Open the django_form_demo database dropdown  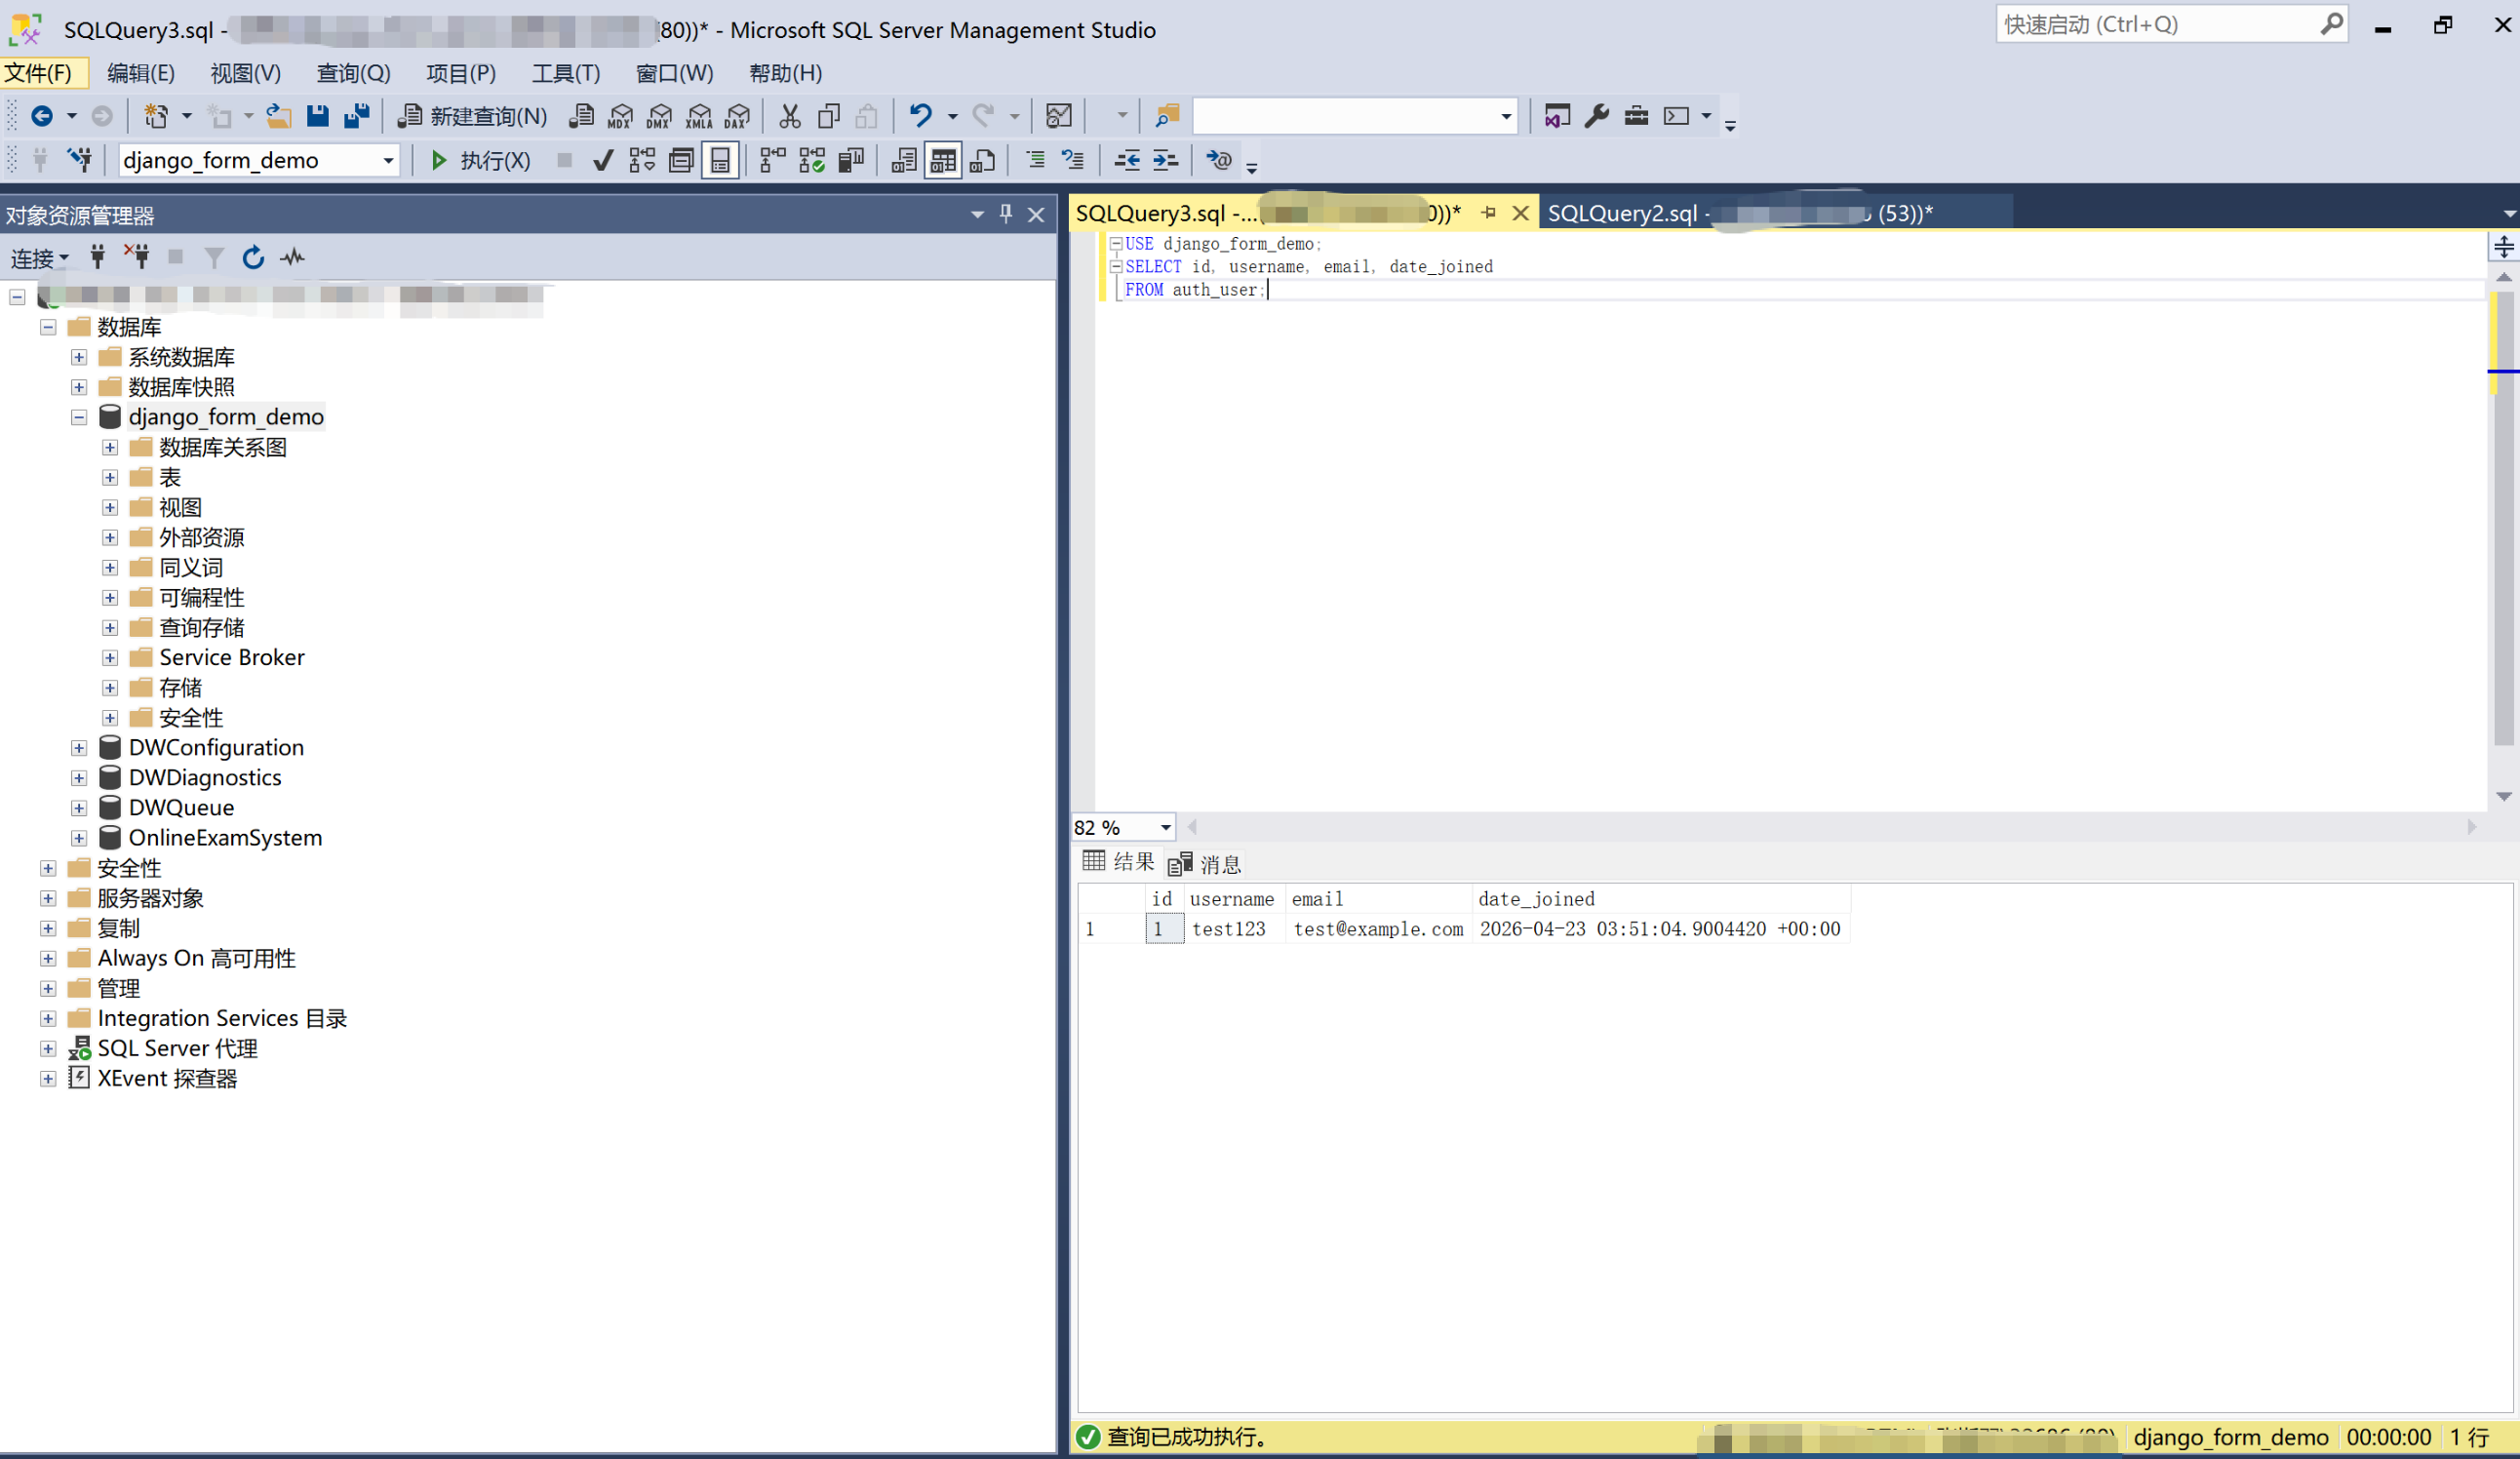(388, 160)
